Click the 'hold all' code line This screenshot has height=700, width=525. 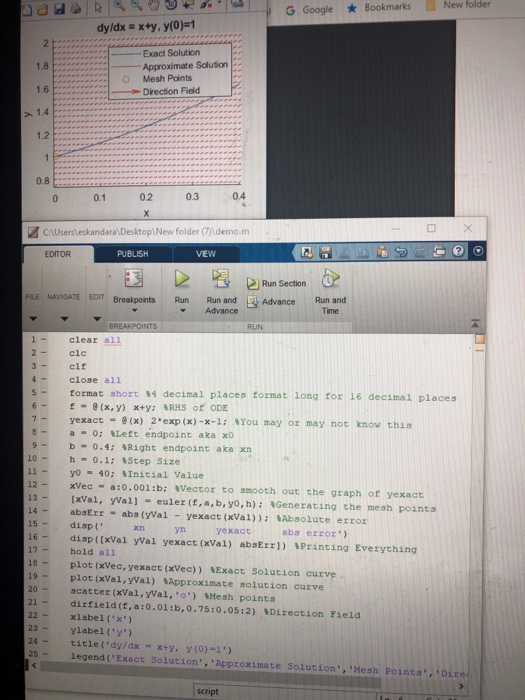point(92,552)
